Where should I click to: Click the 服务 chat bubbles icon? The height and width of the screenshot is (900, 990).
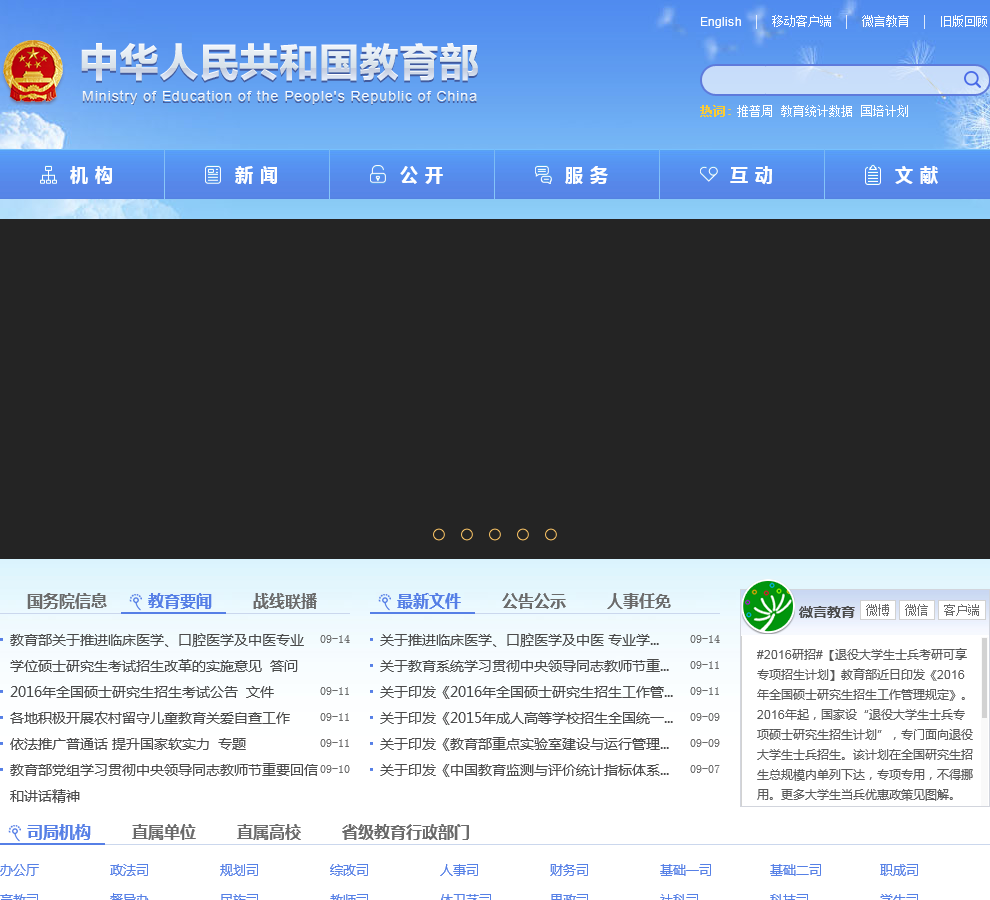543,176
